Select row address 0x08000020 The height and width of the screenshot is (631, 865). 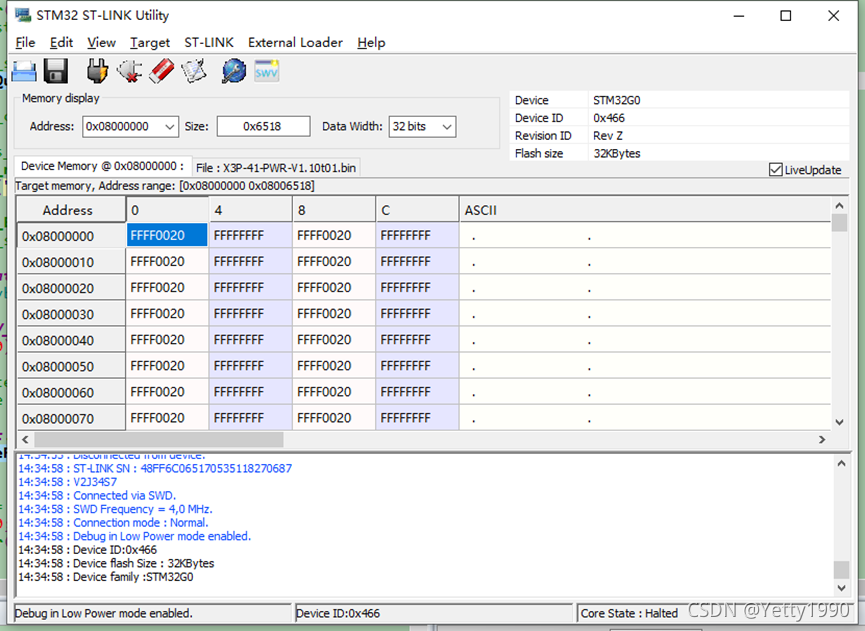click(71, 288)
